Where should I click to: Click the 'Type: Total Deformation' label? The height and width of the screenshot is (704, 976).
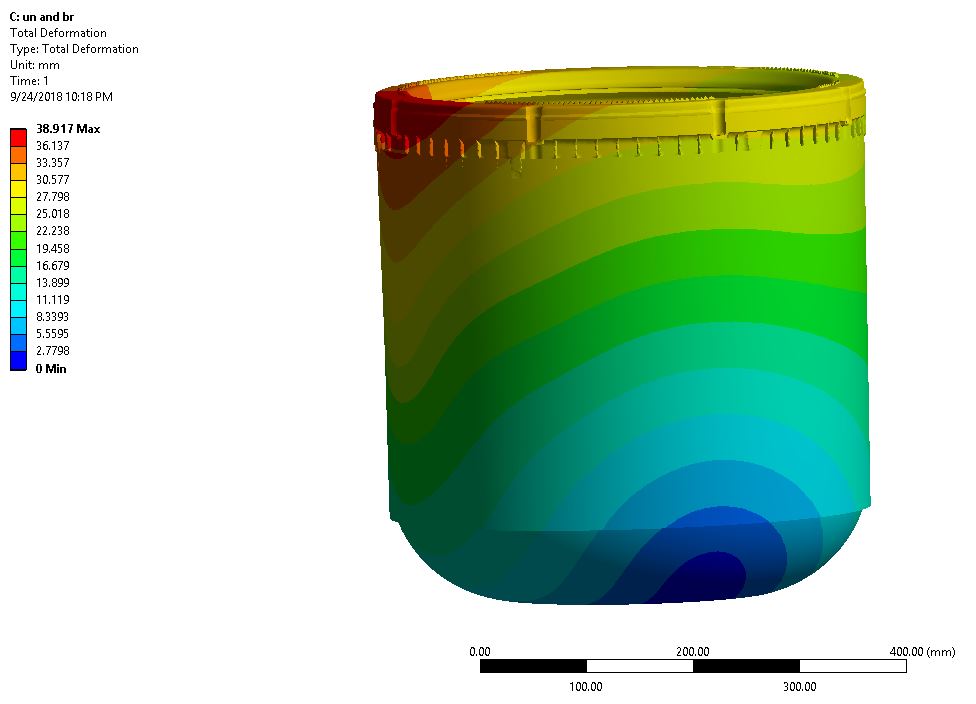pyautogui.click(x=74, y=49)
